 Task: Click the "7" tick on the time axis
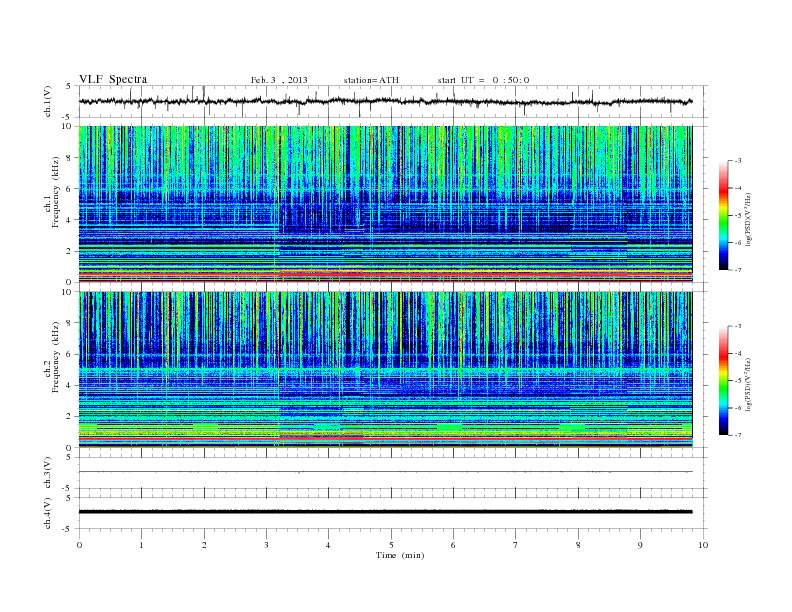coord(516,545)
